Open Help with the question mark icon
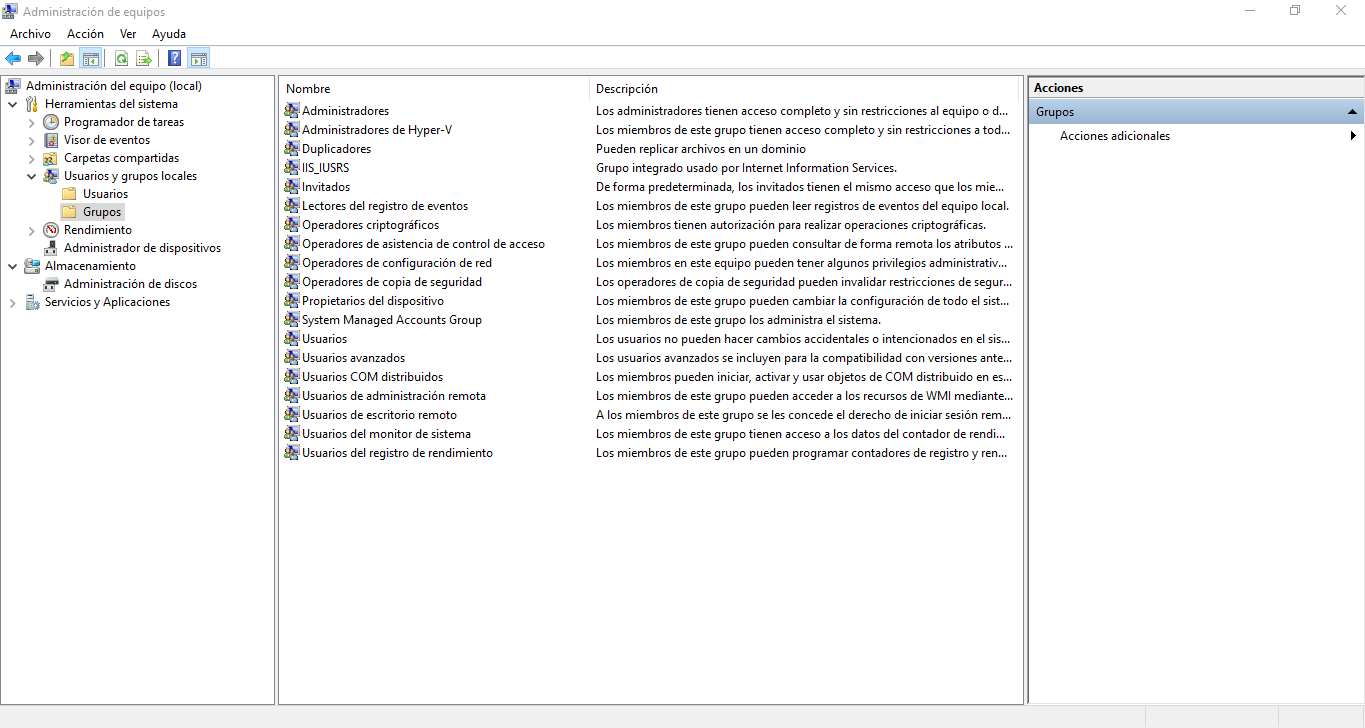This screenshot has height=728, width=1365. (175, 58)
